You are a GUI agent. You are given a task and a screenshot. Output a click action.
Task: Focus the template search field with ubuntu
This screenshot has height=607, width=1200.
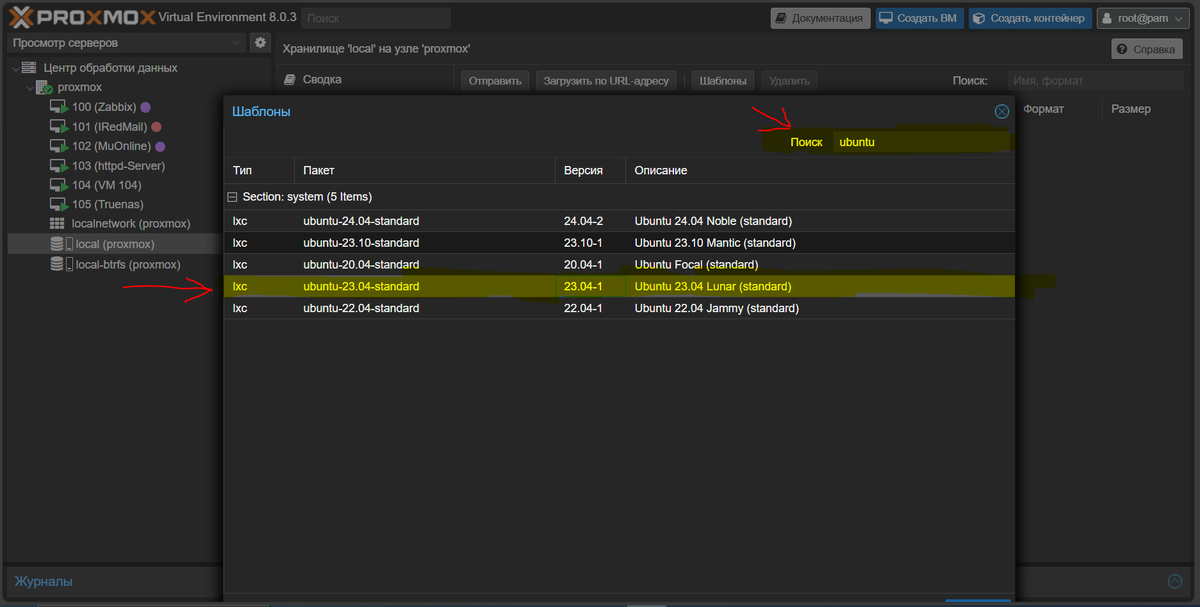920,142
